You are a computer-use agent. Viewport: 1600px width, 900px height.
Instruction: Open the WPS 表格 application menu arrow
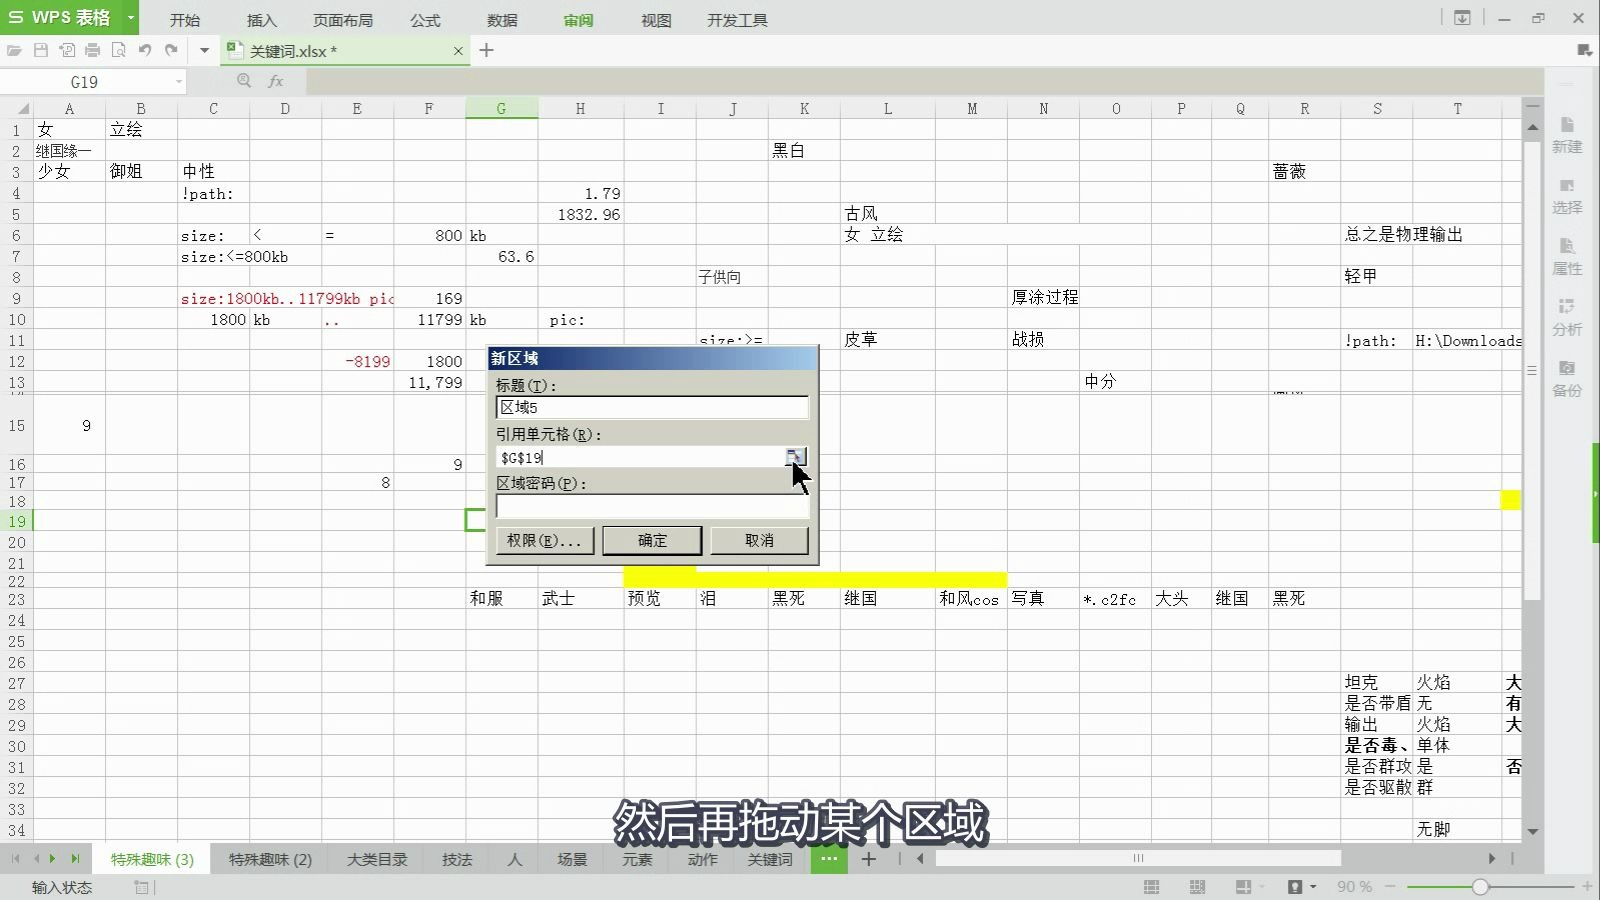click(130, 18)
